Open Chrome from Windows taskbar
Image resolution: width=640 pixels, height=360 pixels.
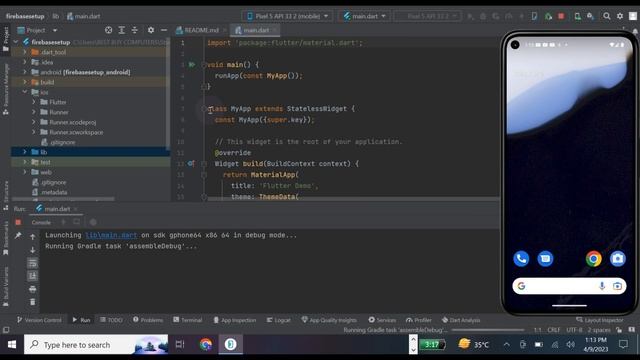click(x=206, y=345)
